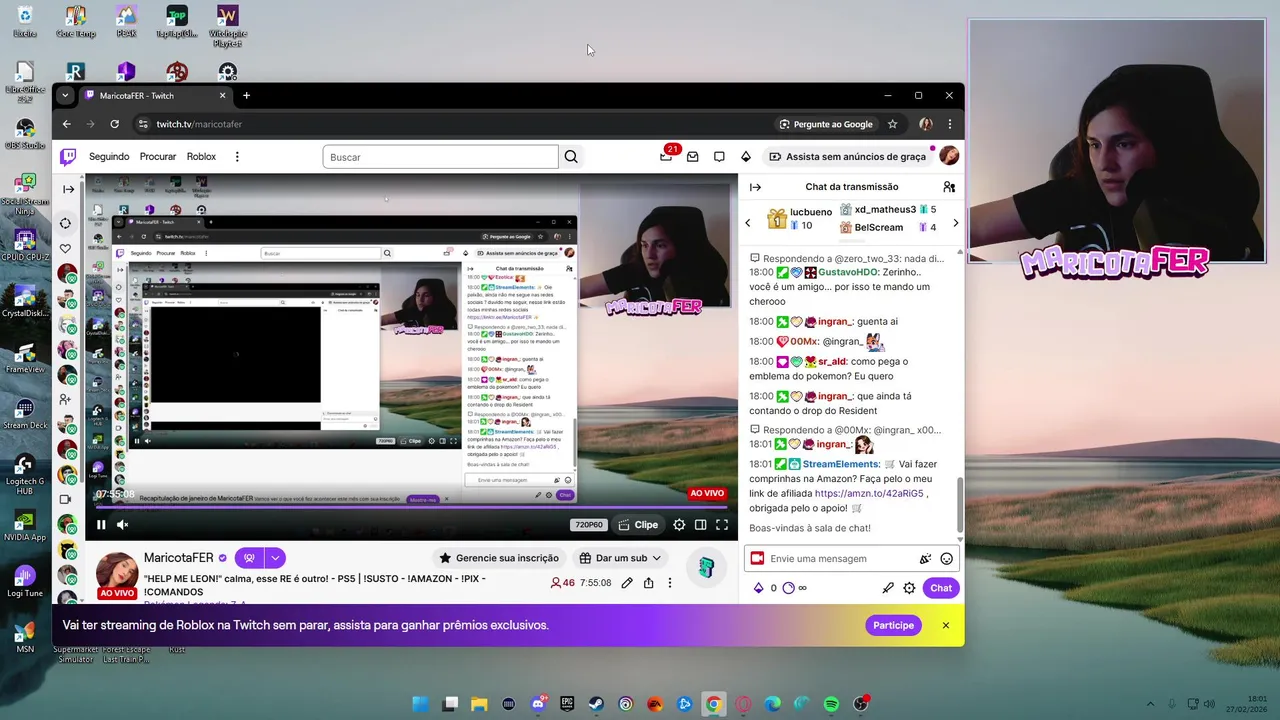Click the AO VIVO indicator on the player
Screen dimensions: 1280x720
(707, 493)
